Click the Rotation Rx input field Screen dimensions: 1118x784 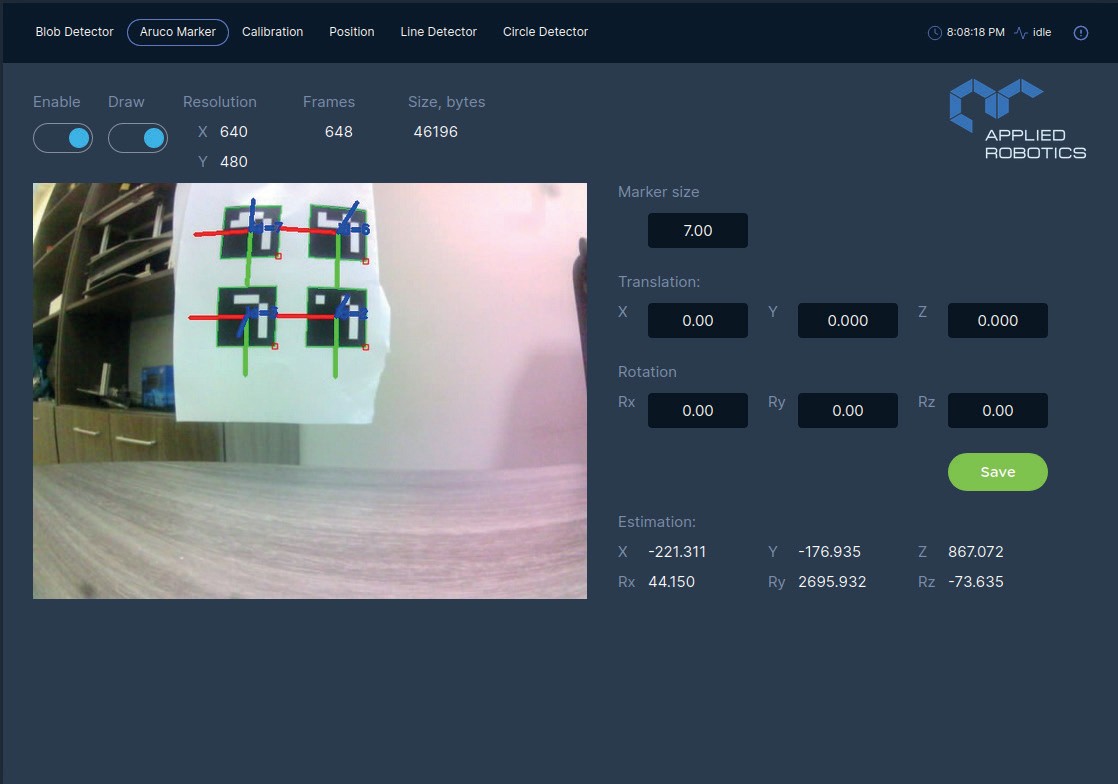[x=698, y=411]
